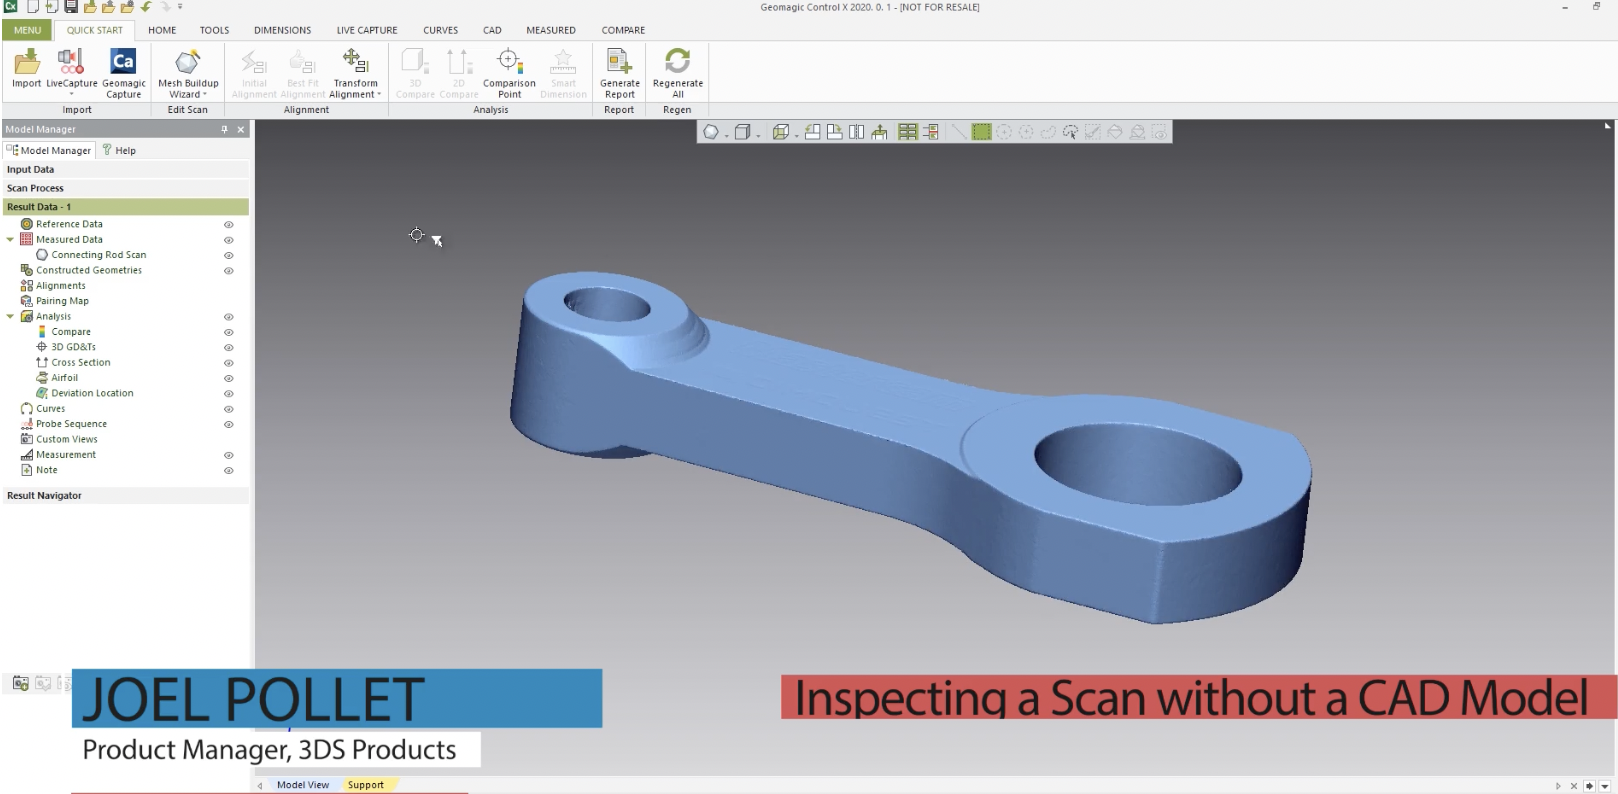This screenshot has width=1618, height=794.
Task: Select the rectangle selection mode icon
Action: 981,132
